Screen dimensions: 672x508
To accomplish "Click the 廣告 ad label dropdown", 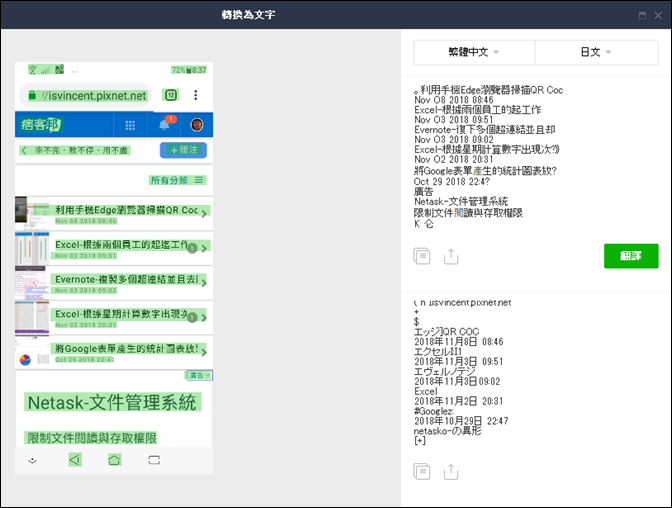I will [x=199, y=375].
